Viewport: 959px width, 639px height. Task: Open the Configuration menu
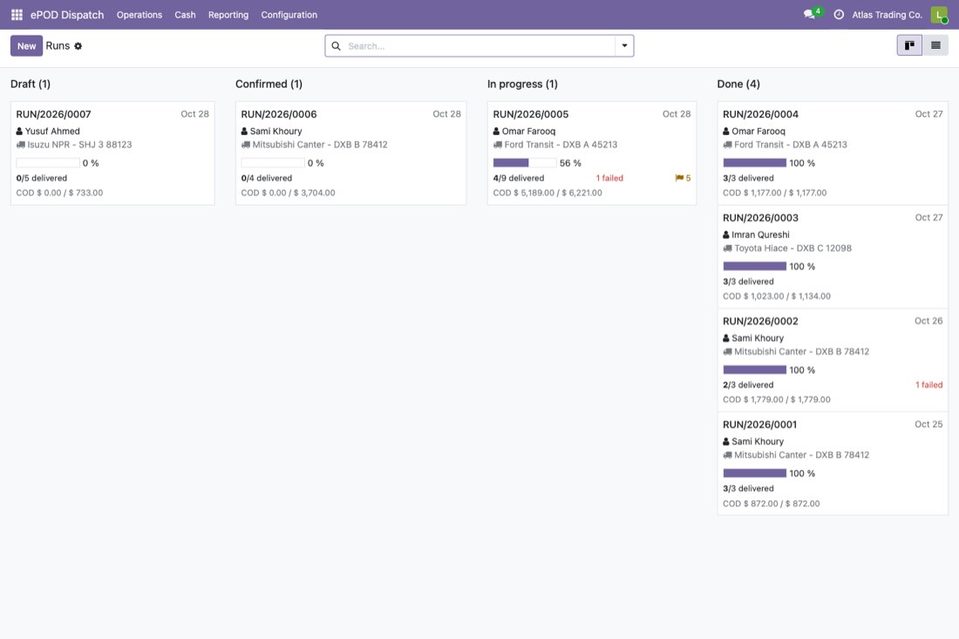point(289,15)
